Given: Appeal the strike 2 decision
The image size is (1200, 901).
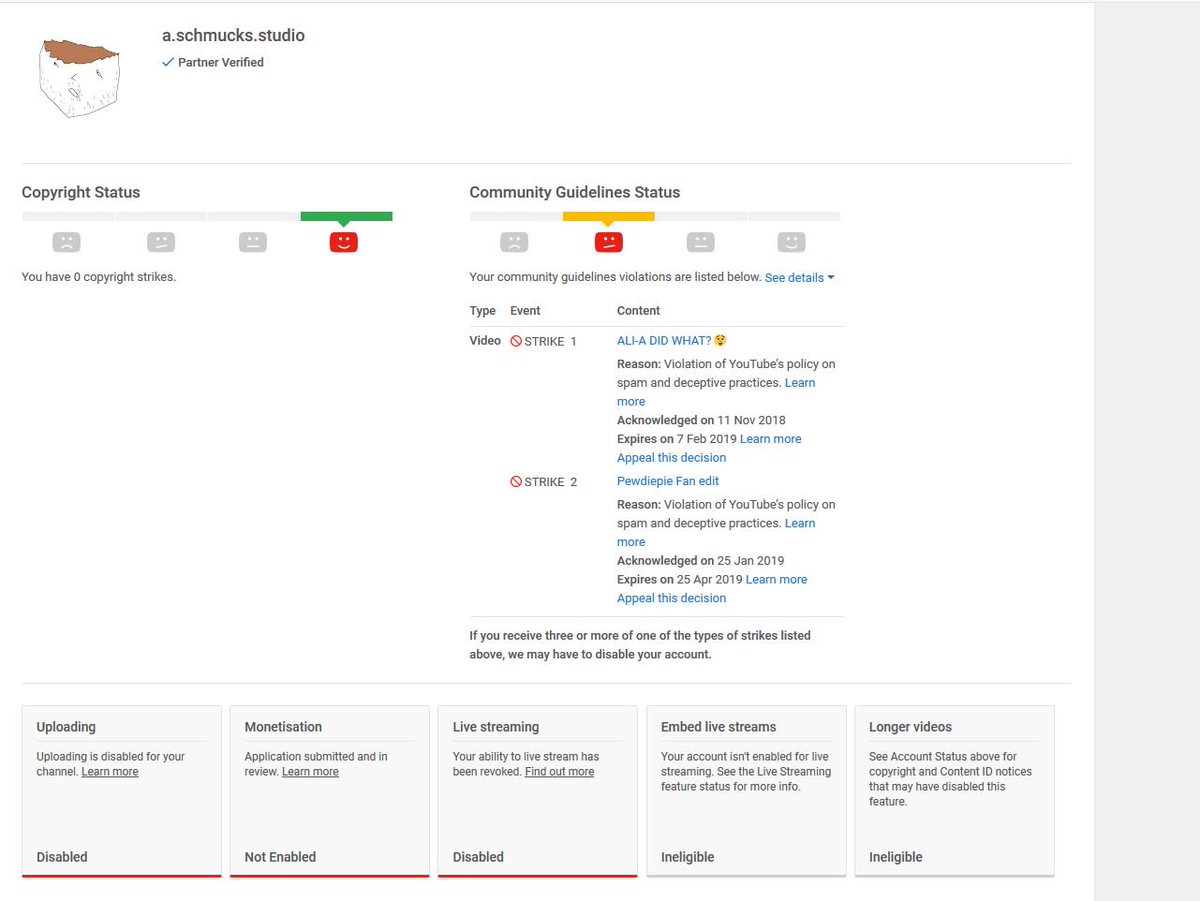Looking at the screenshot, I should 671,599.
